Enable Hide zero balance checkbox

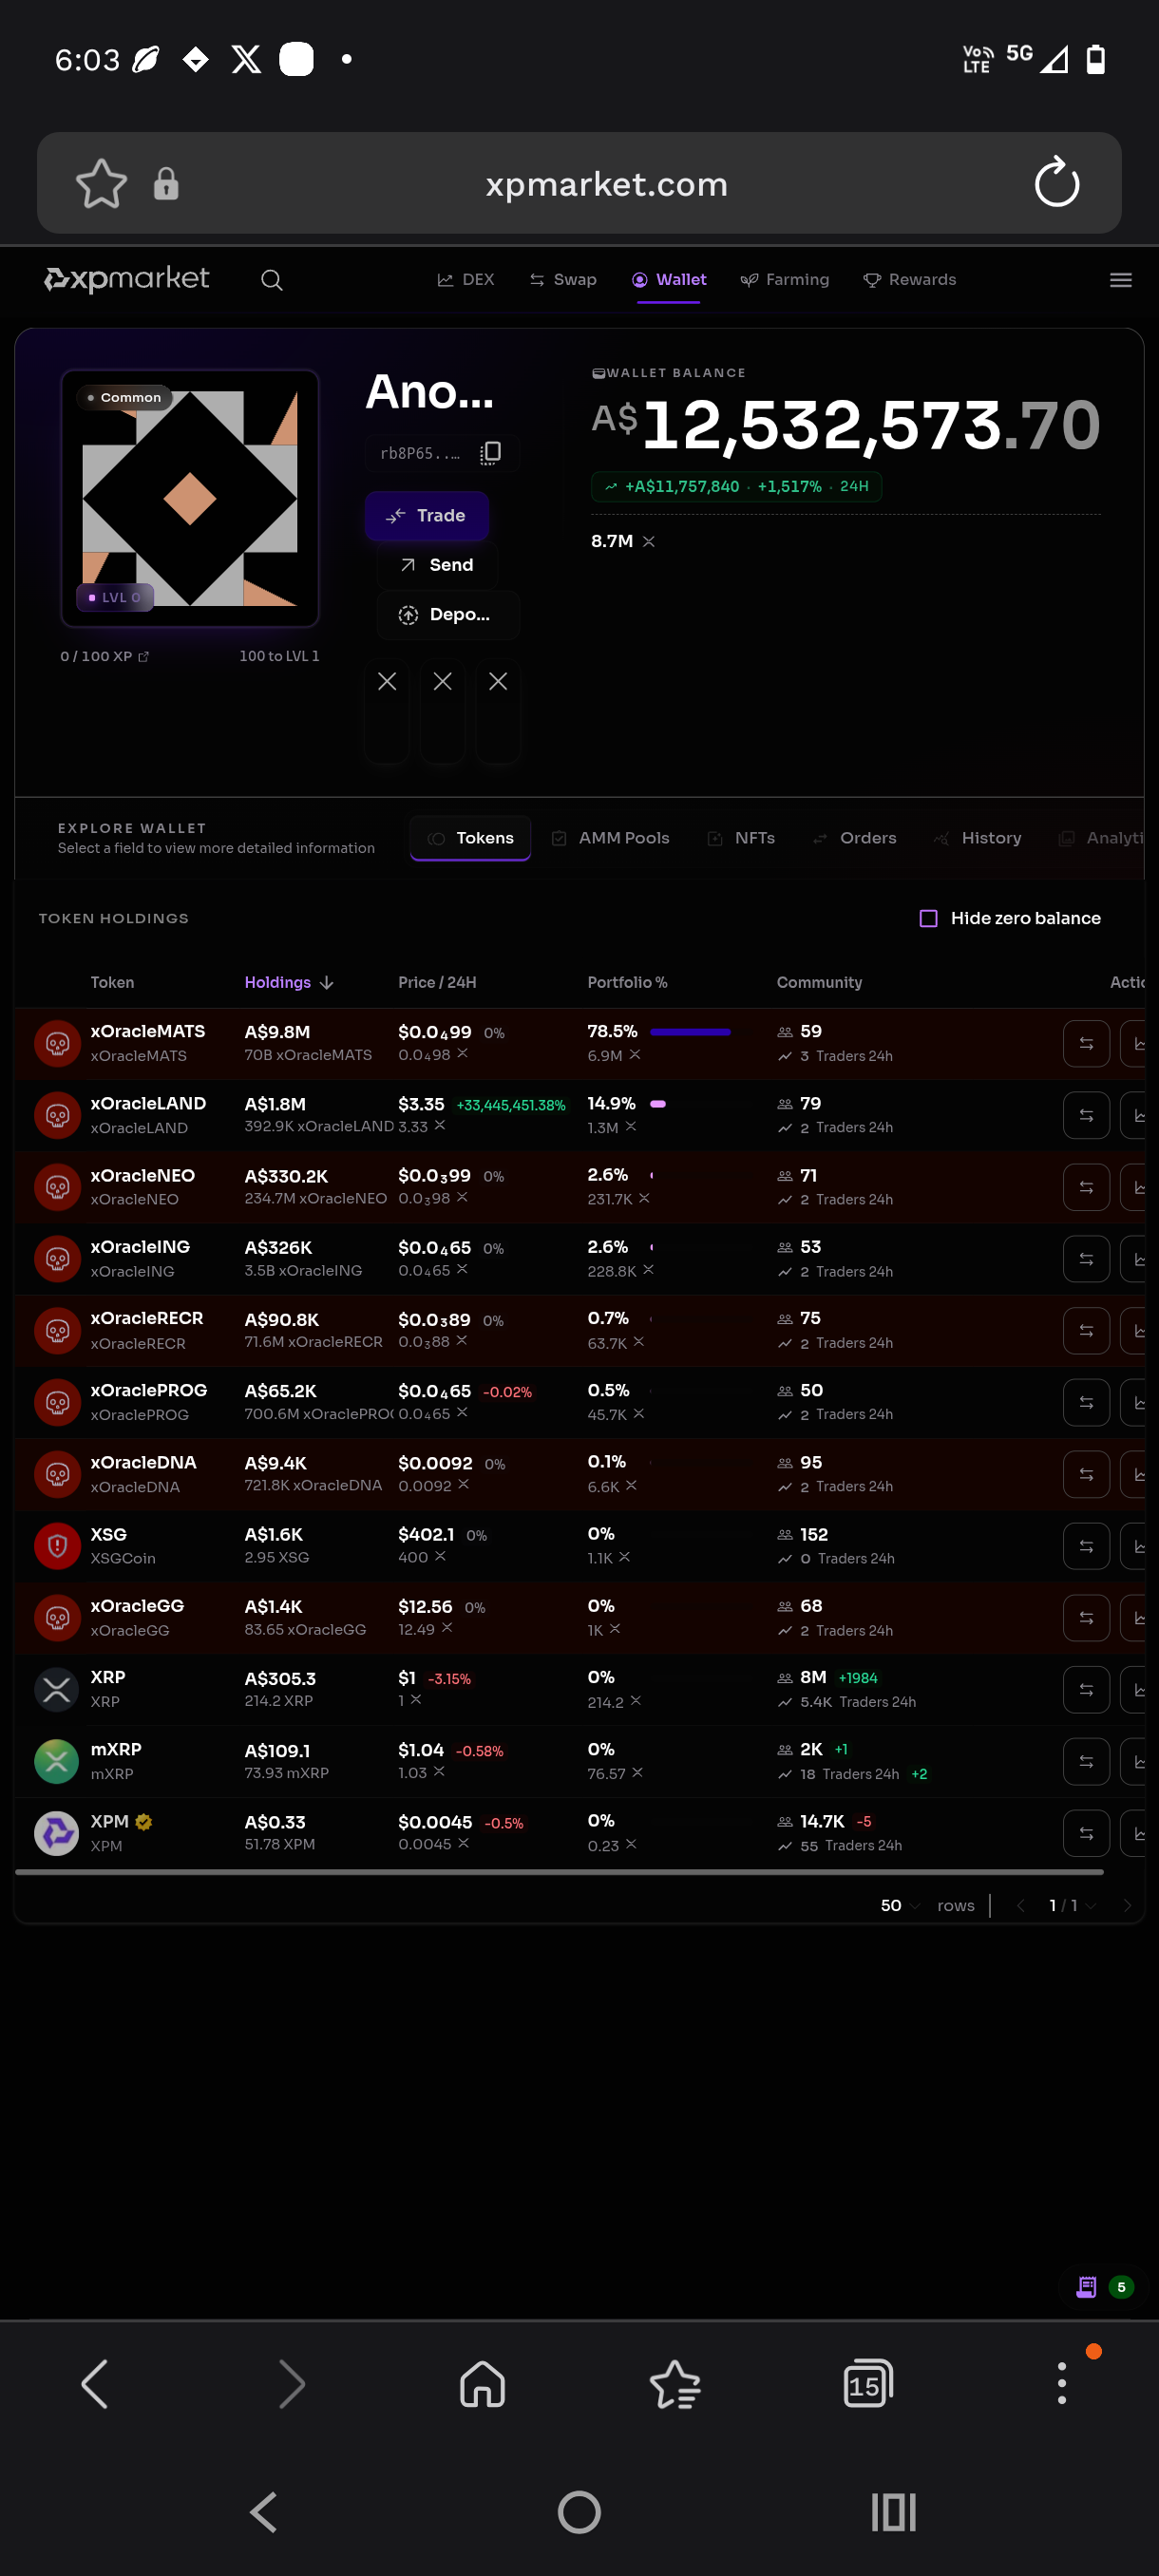[x=928, y=918]
